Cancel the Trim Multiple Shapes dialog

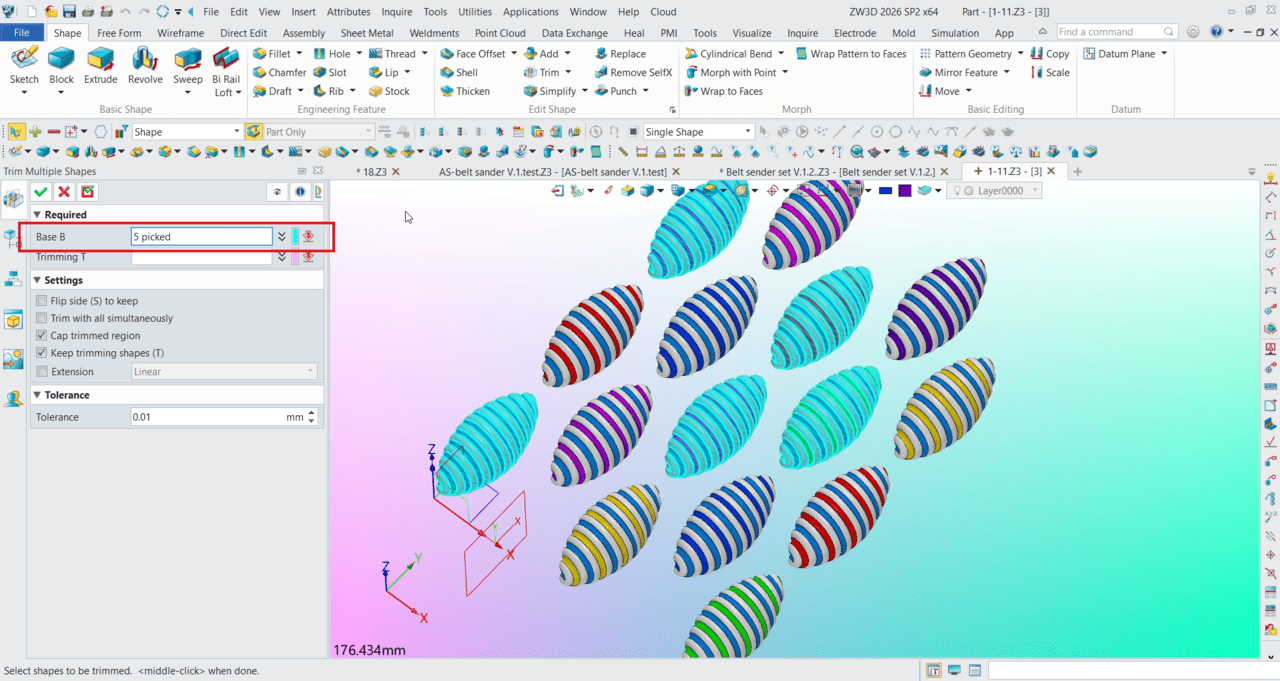(x=63, y=191)
